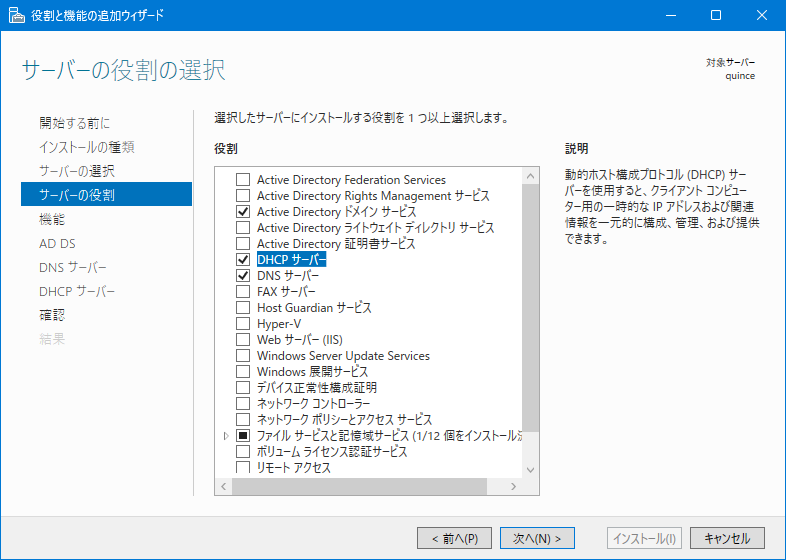Screen dimensions: 786x560
Task: Open 機能 step in sidebar
Action: 52,219
